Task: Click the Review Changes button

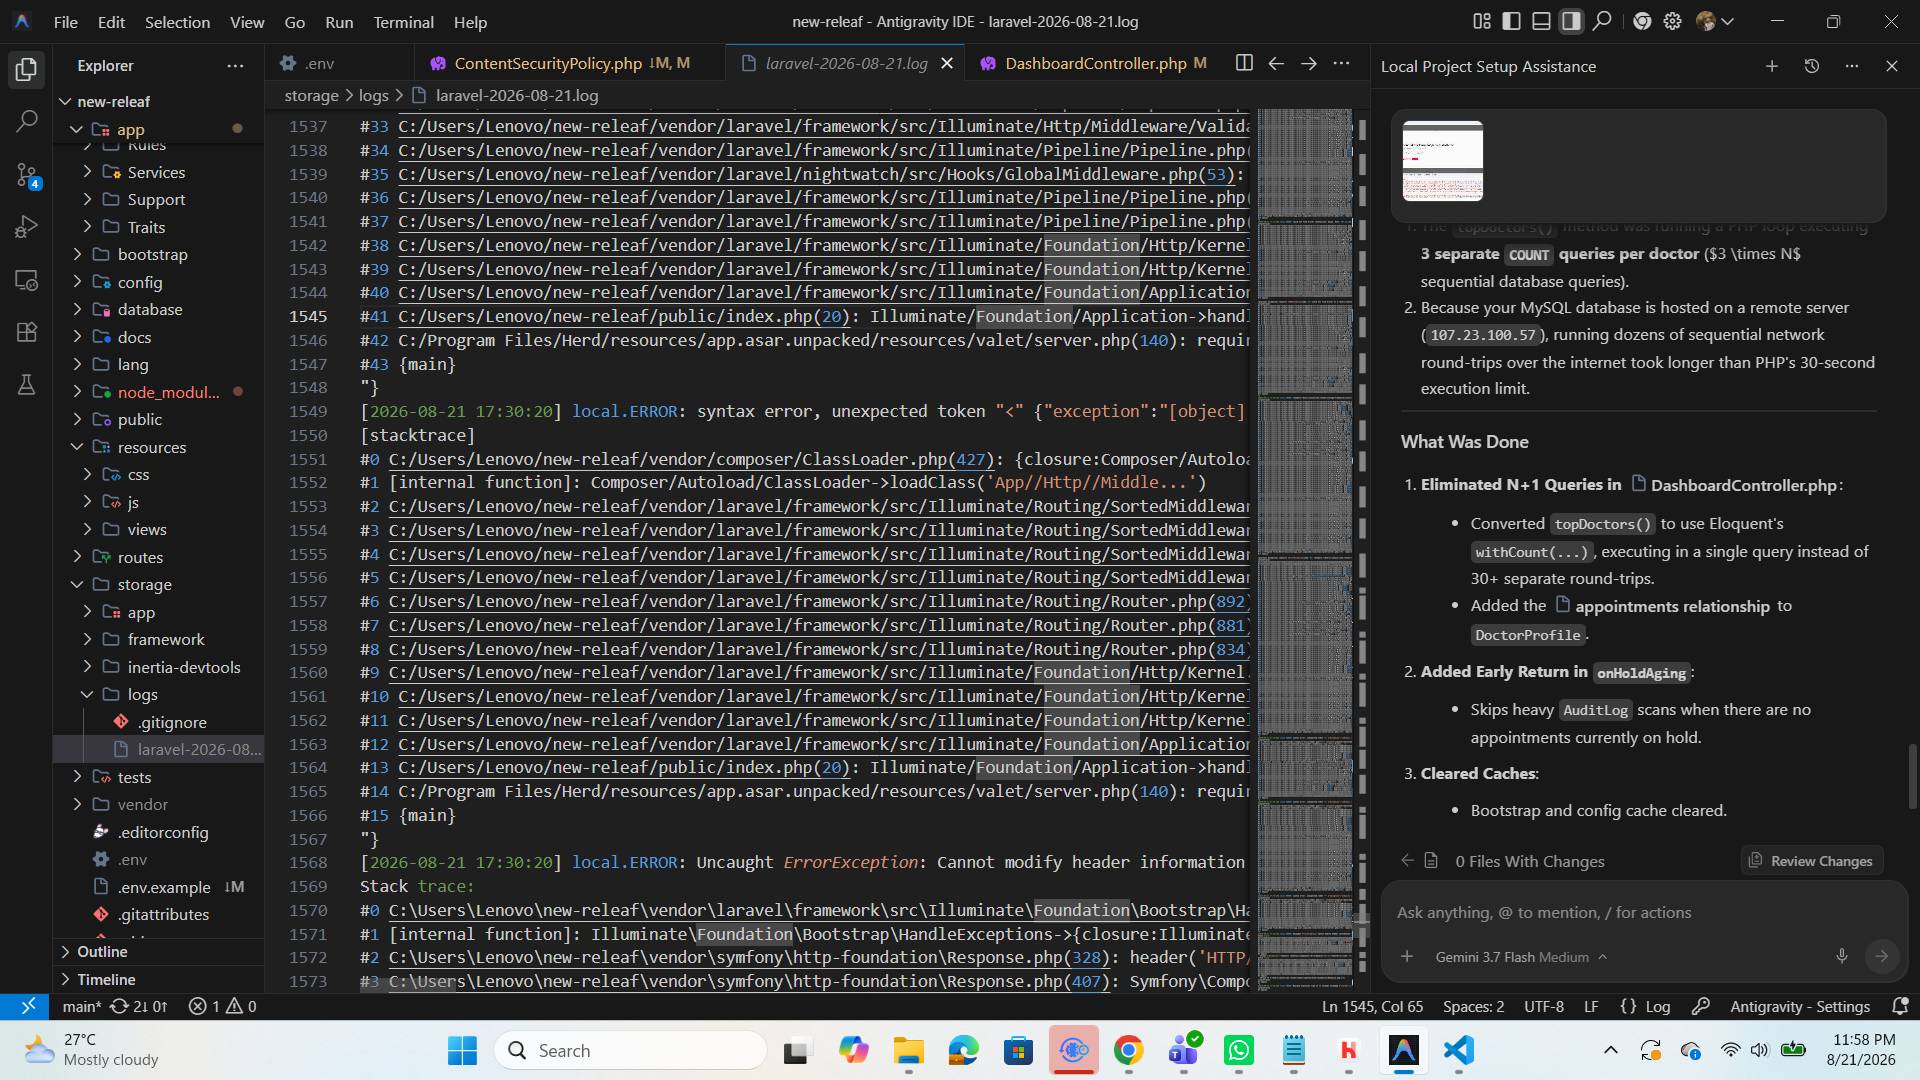Action: [x=1811, y=861]
